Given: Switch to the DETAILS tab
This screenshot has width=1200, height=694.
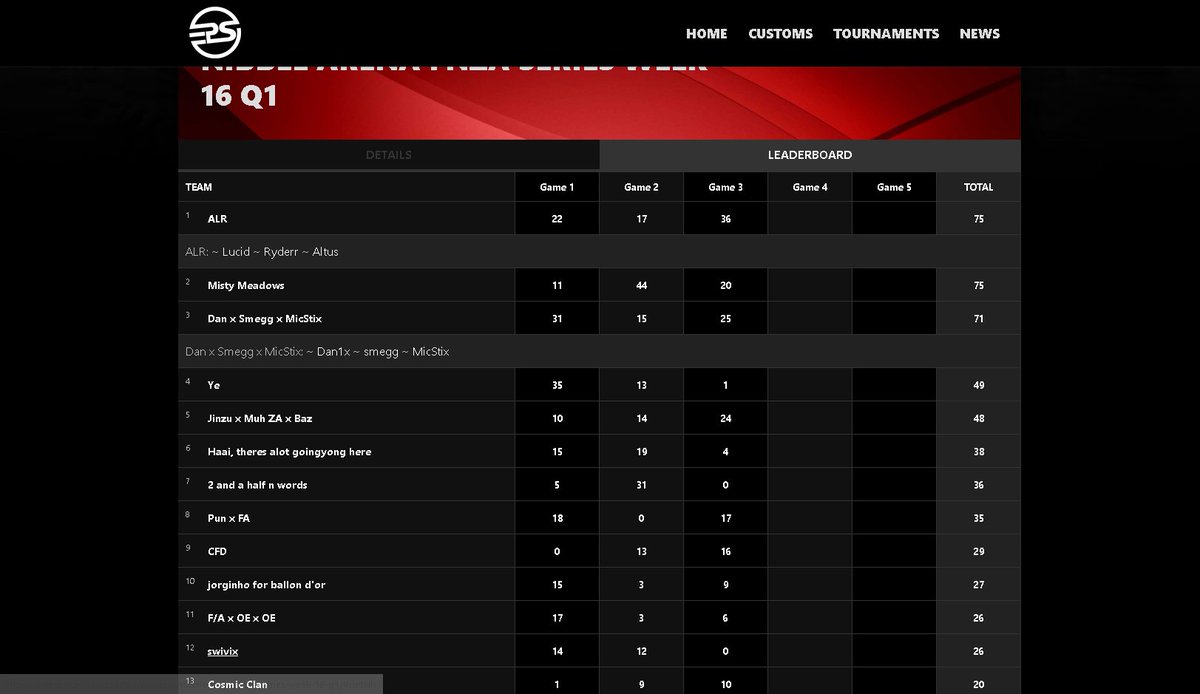Looking at the screenshot, I should tap(389, 155).
